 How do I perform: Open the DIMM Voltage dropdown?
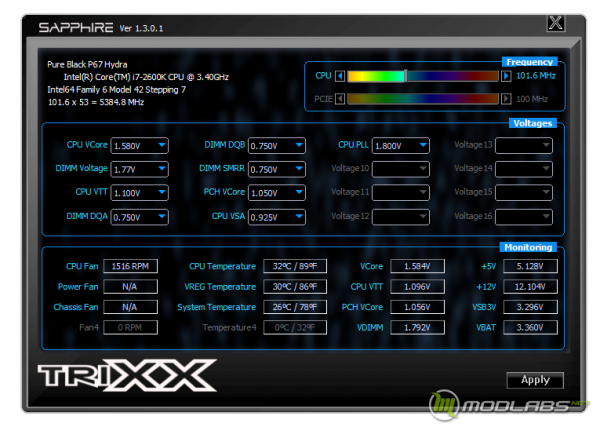140,169
